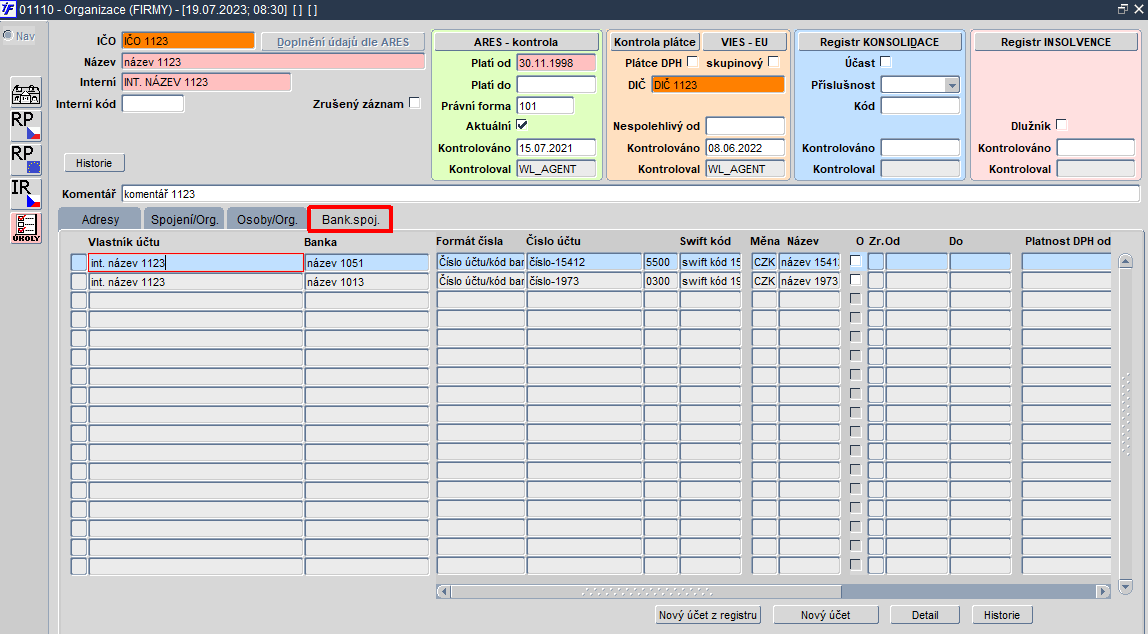The height and width of the screenshot is (634, 1148).
Task: Toggle the Účast checkbox
Action: click(x=885, y=62)
